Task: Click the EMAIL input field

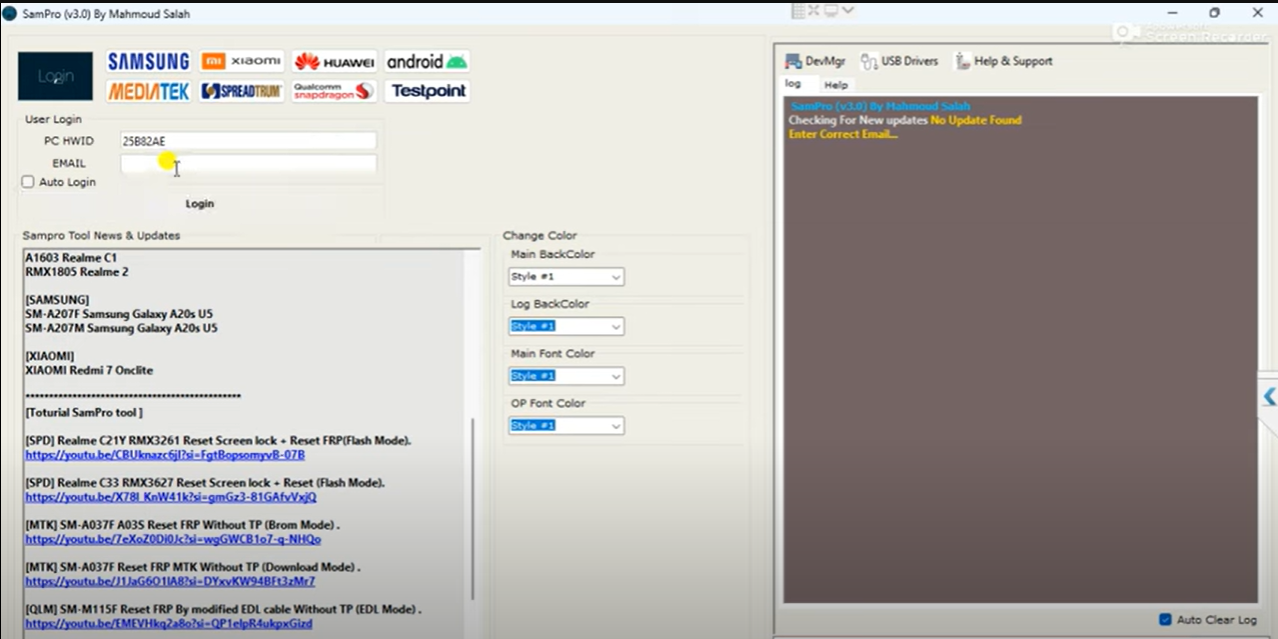Action: click(x=248, y=163)
